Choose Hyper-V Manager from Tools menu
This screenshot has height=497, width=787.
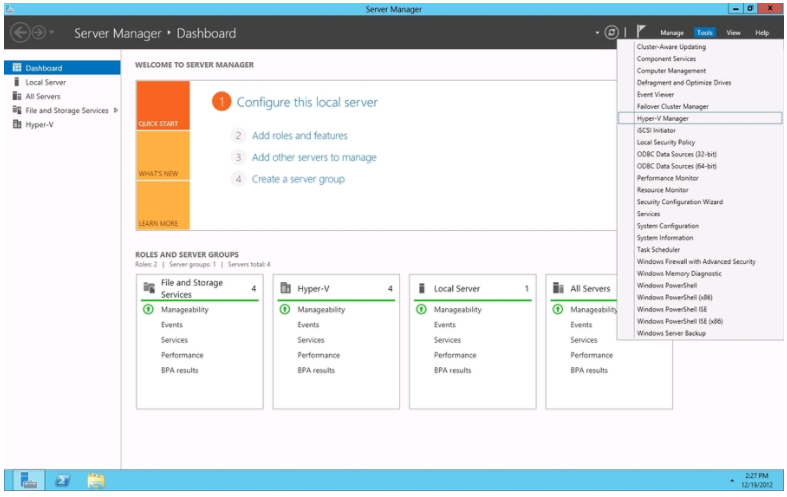tap(700, 118)
